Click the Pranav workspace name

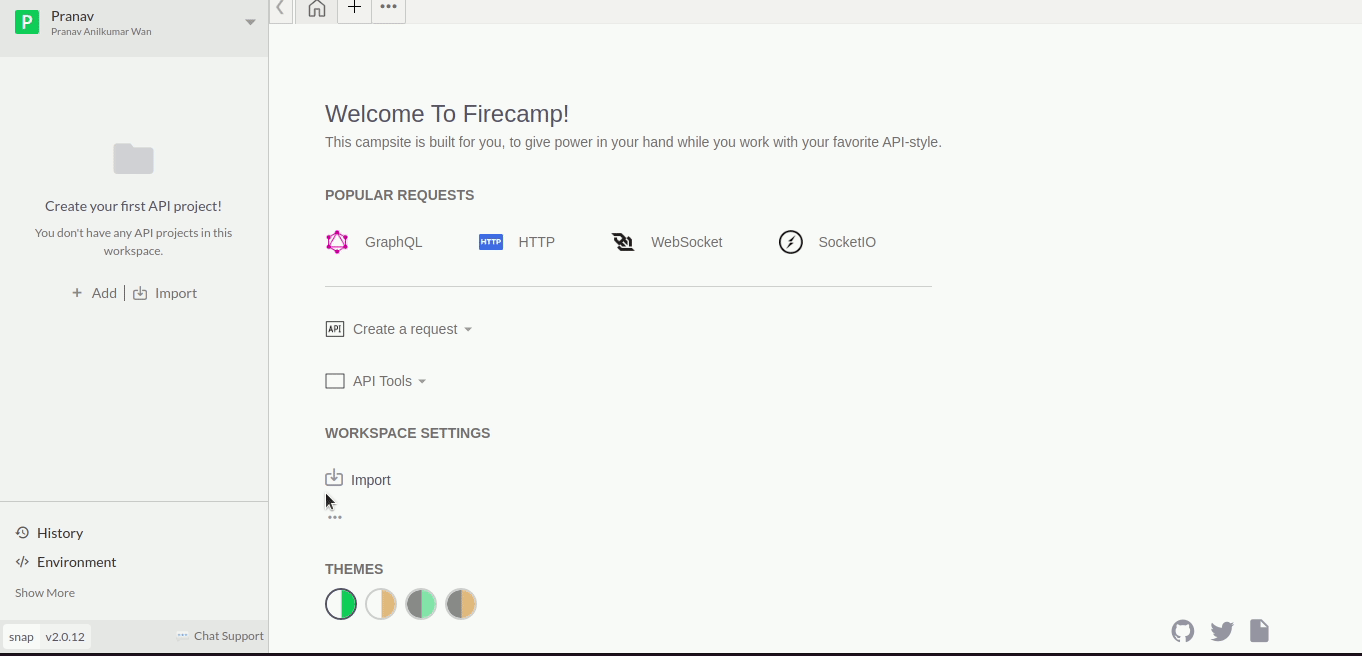tap(72, 16)
